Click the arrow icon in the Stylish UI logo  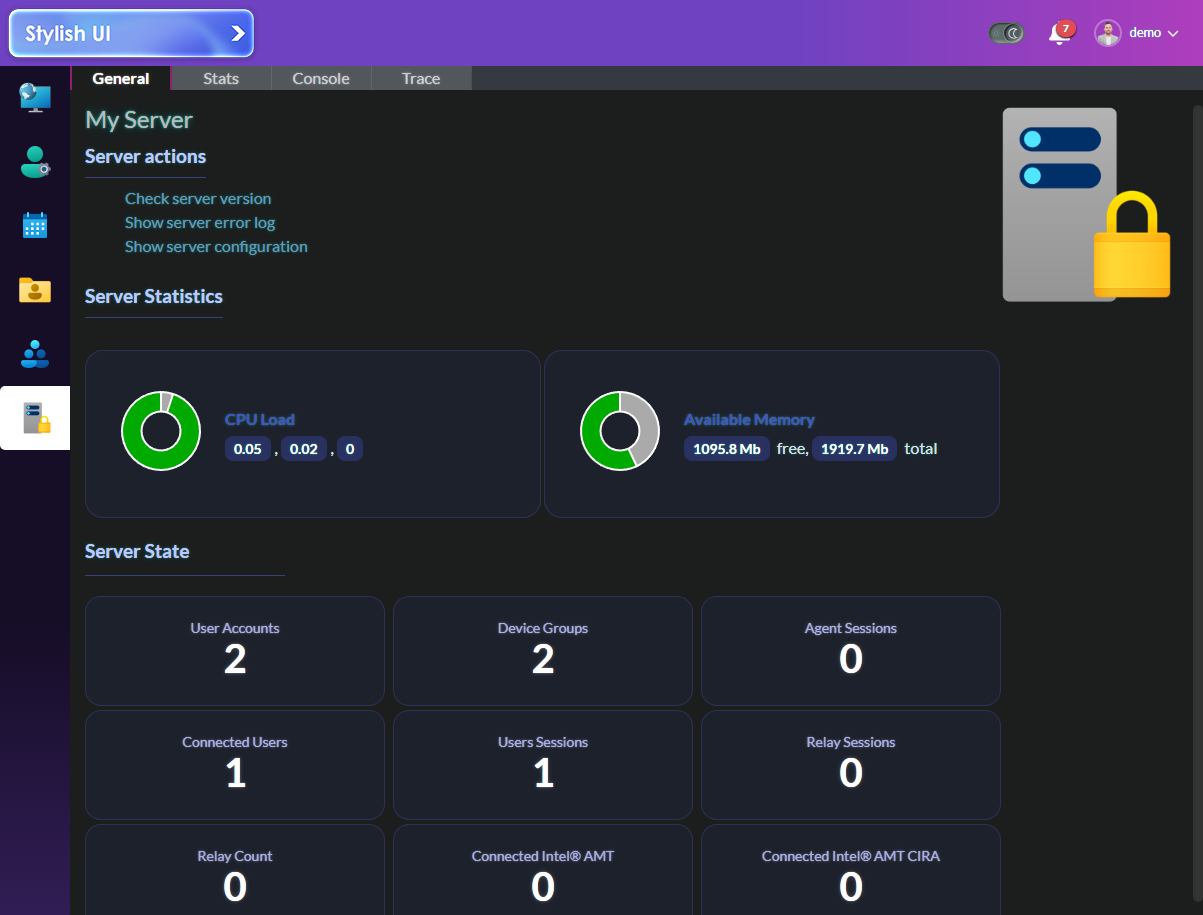(x=237, y=33)
